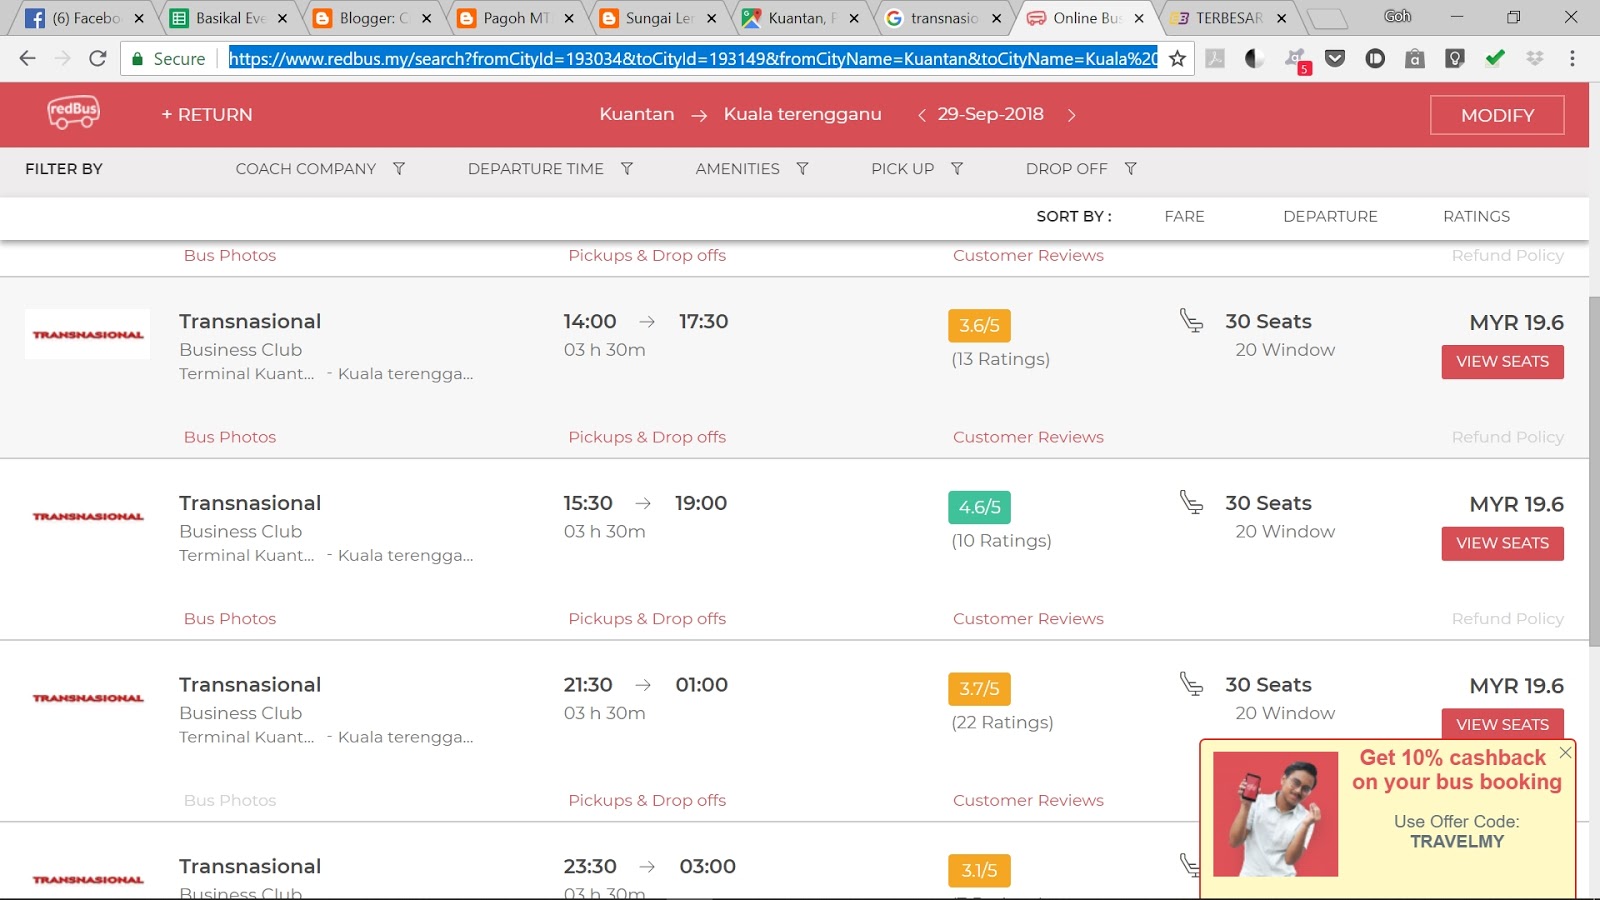View seats for the 14:00 bus
Image resolution: width=1600 pixels, height=900 pixels.
(x=1502, y=361)
